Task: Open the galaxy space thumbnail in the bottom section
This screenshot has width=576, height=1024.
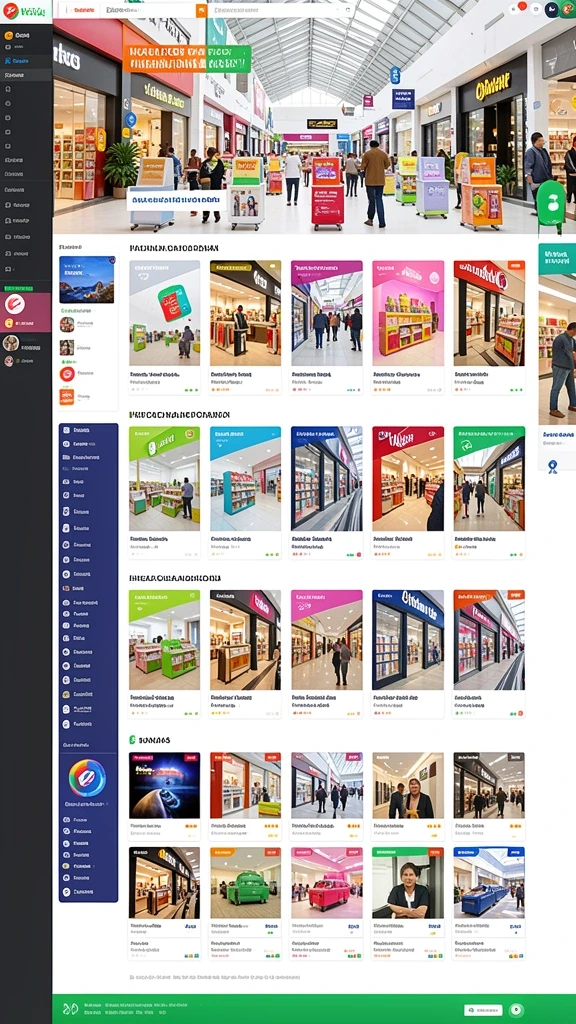Action: pyautogui.click(x=165, y=786)
